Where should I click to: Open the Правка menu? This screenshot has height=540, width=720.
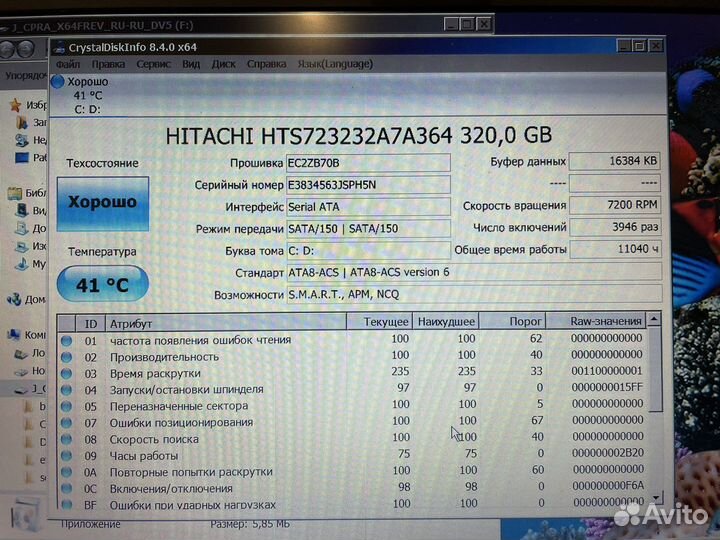108,64
